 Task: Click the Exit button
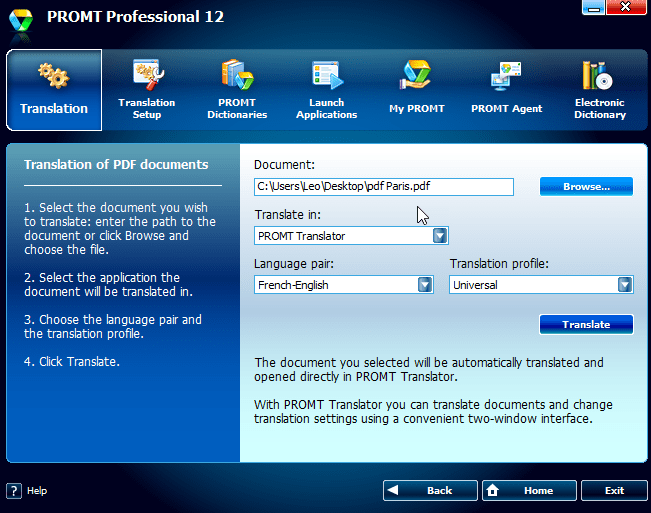coord(614,491)
